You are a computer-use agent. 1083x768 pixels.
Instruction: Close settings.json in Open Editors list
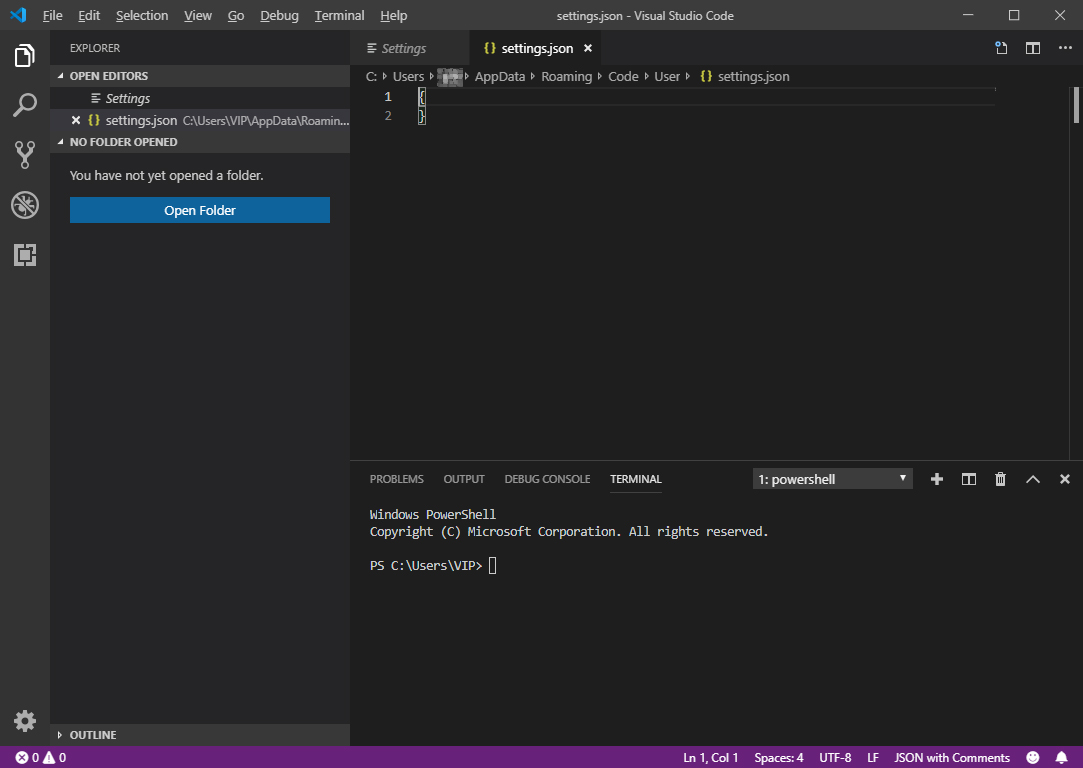[76, 120]
